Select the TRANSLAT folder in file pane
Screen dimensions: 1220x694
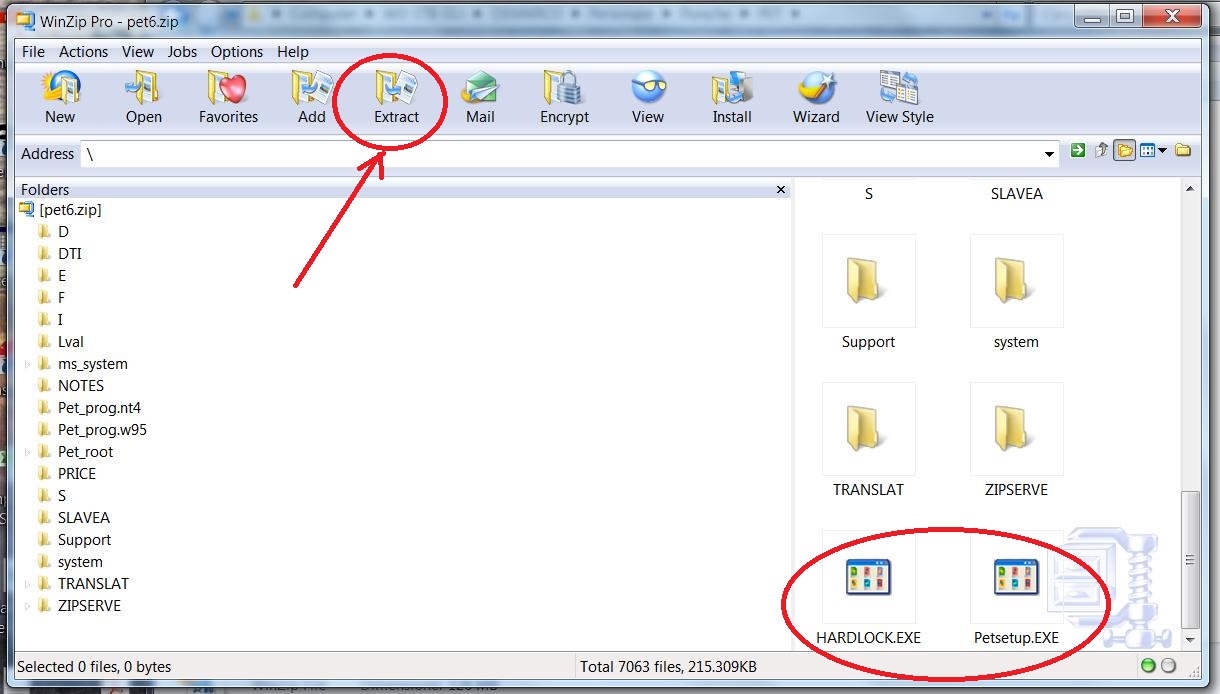(x=868, y=429)
